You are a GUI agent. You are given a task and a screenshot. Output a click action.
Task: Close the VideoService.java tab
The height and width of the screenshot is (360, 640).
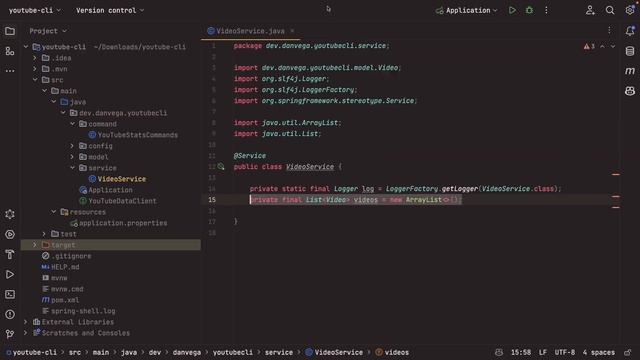pos(292,31)
